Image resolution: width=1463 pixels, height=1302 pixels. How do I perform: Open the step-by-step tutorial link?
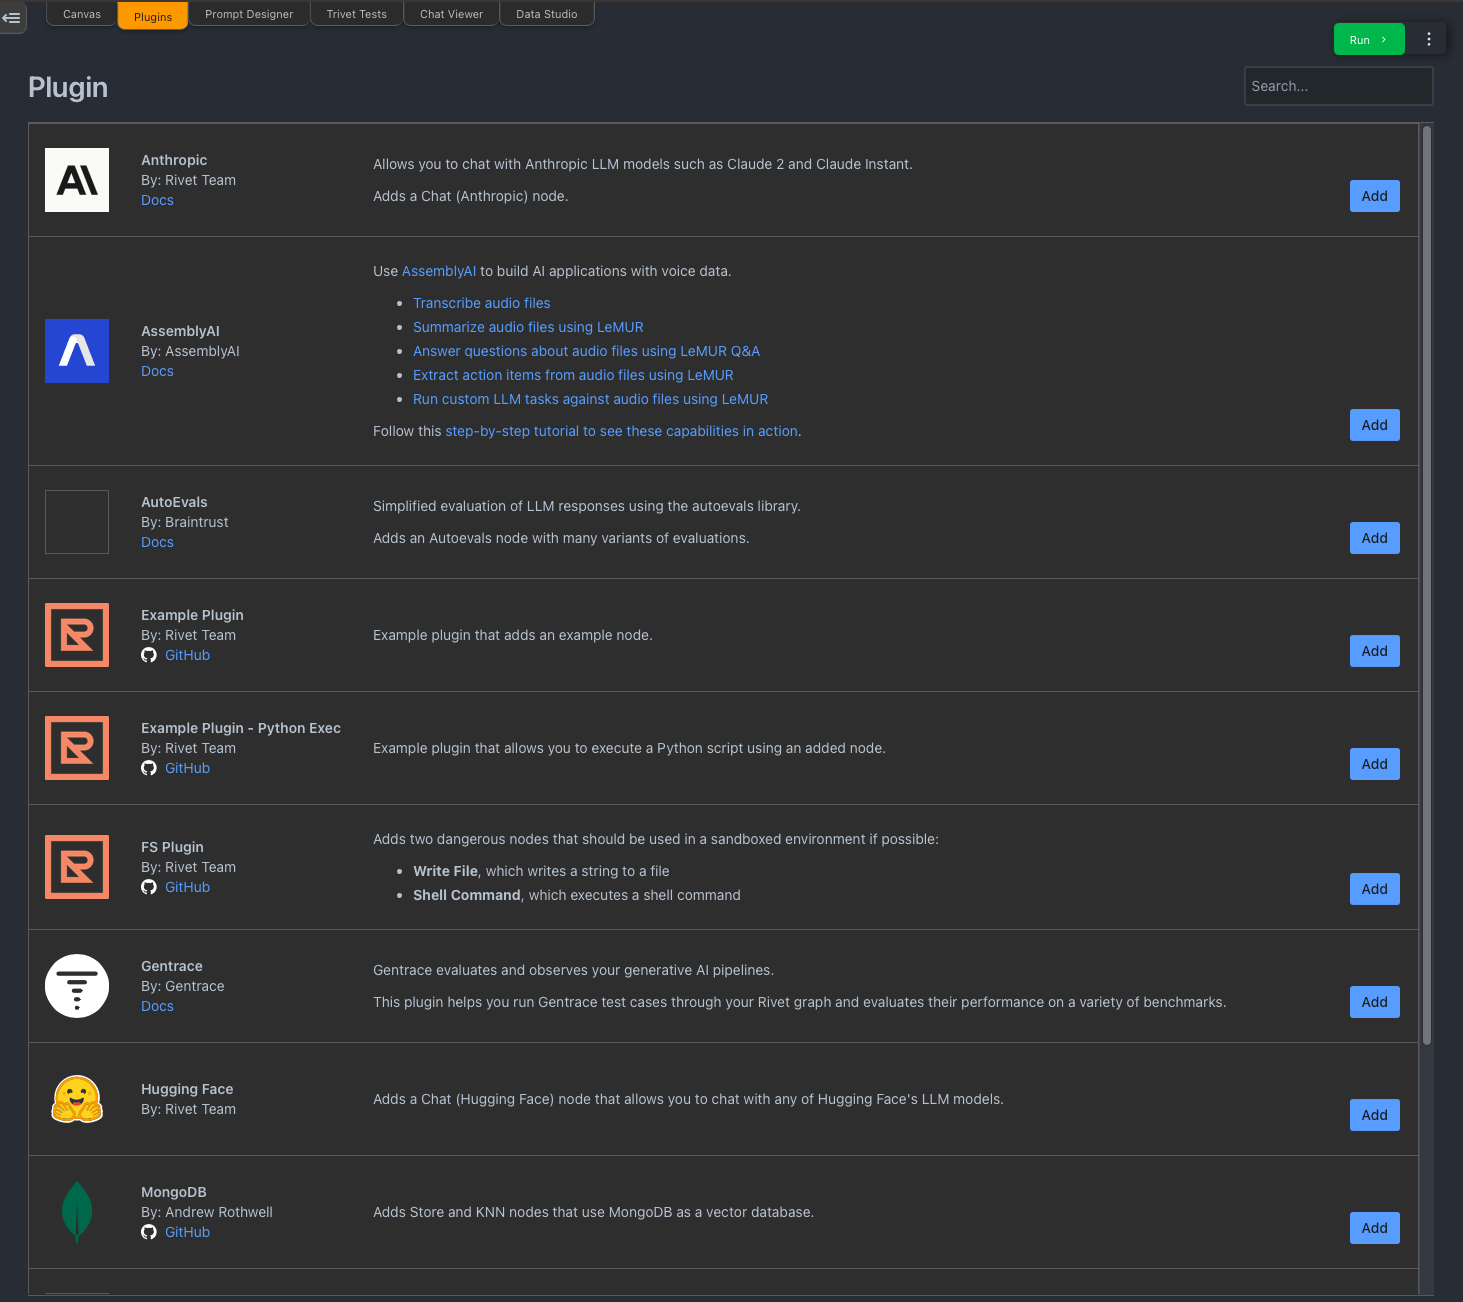pyautogui.click(x=621, y=431)
